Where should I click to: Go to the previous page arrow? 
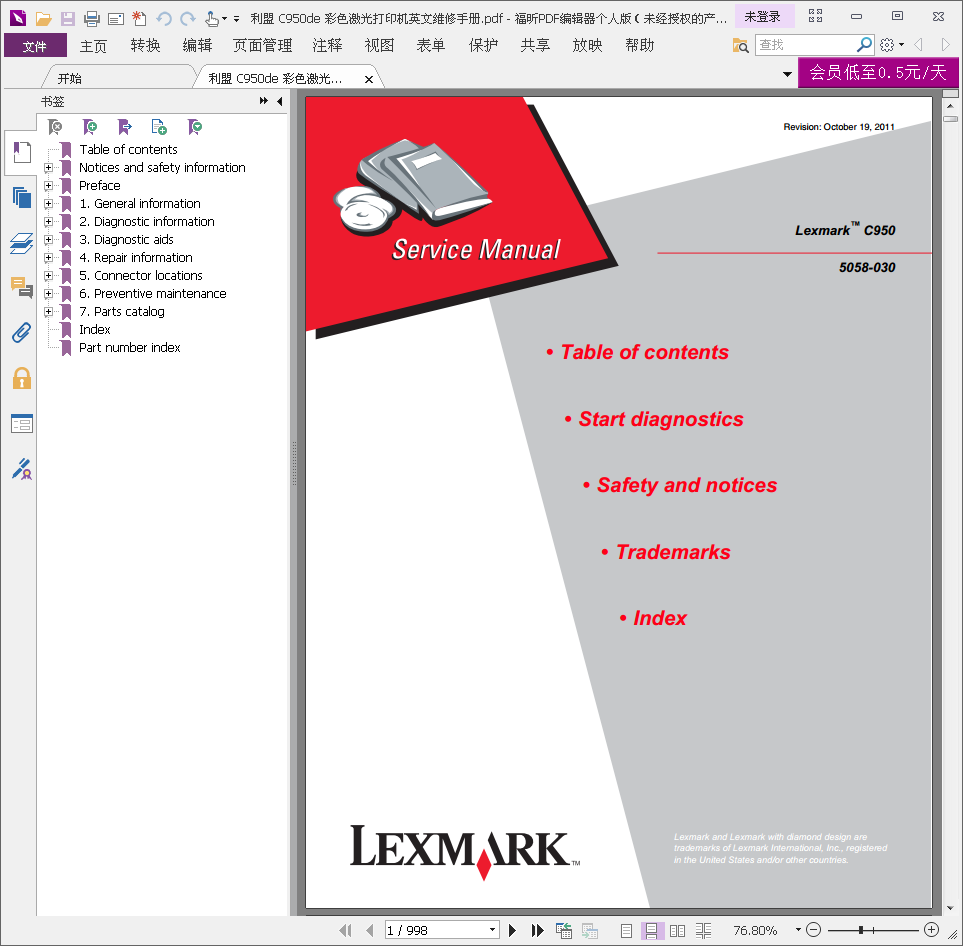pos(370,930)
